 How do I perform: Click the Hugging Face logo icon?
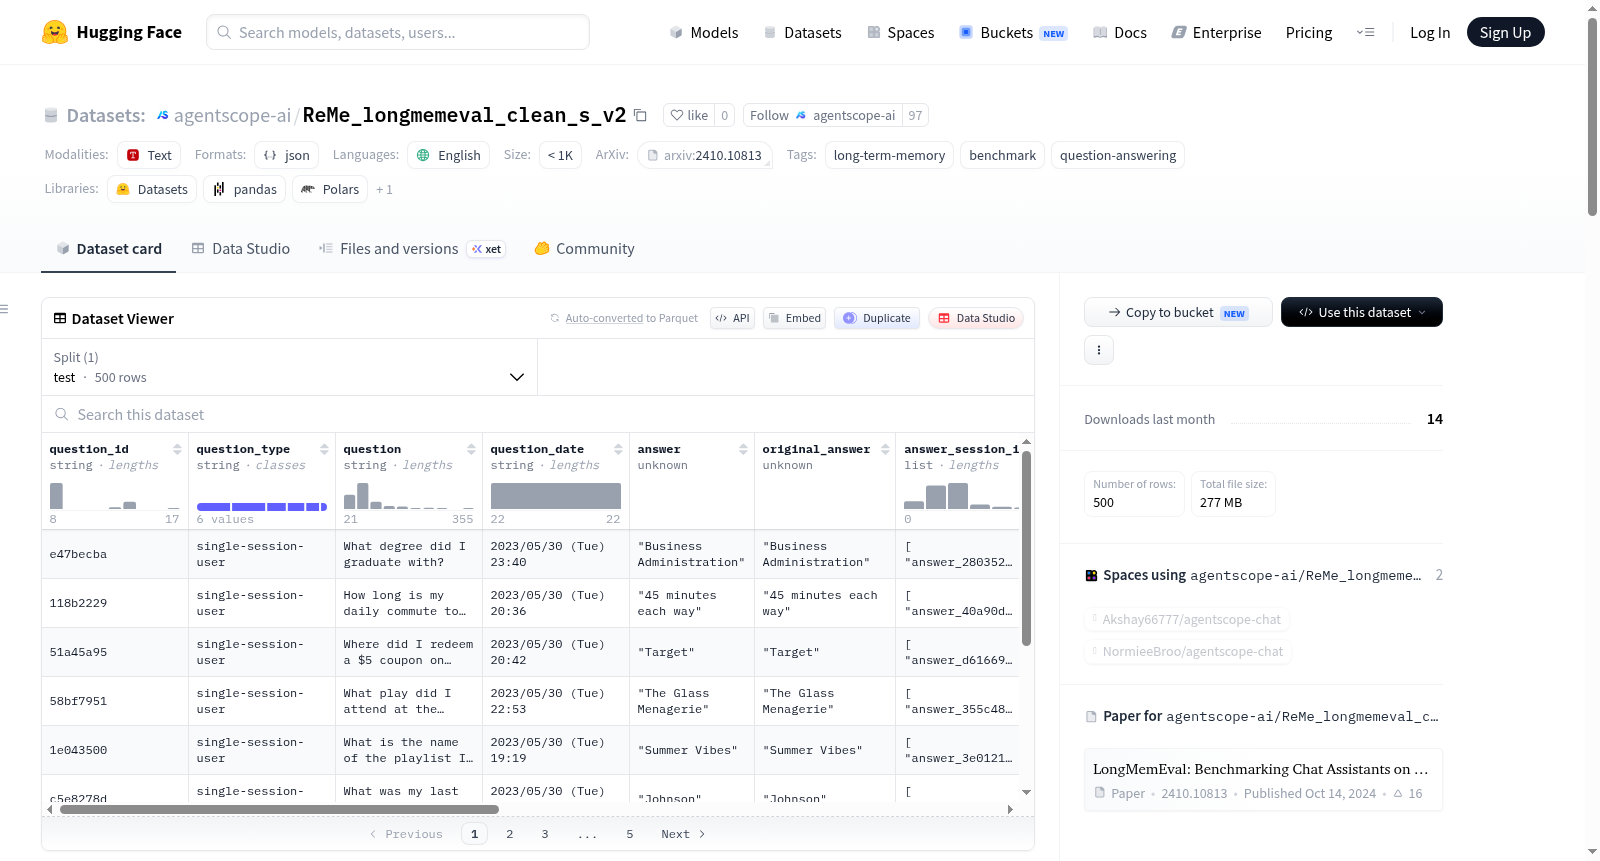55,32
